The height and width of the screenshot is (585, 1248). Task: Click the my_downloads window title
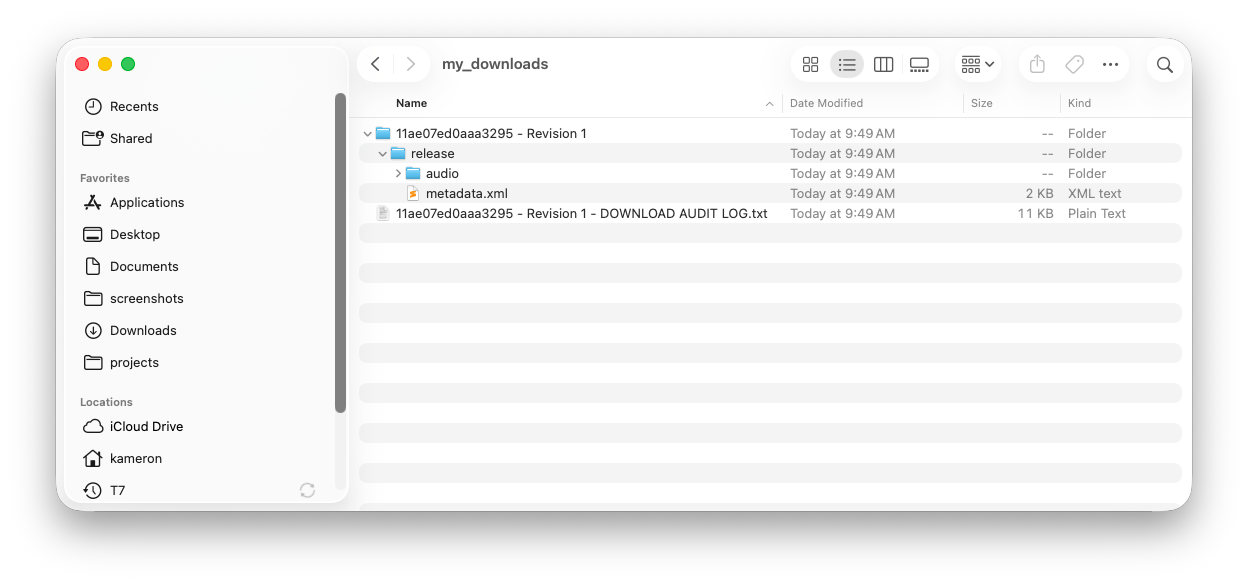[x=495, y=64]
